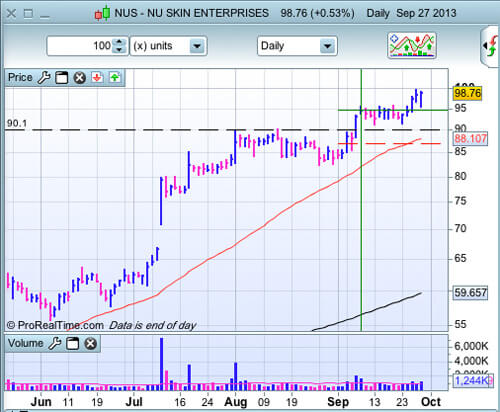This screenshot has height=412, width=500.
Task: Click the Price panel window icon
Action: 62,78
